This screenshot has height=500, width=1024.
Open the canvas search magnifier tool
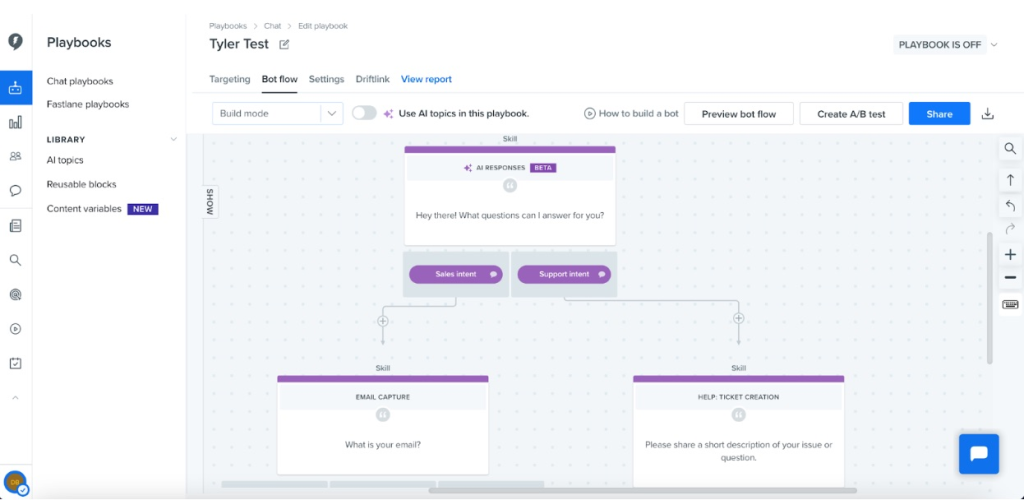pos(1010,149)
